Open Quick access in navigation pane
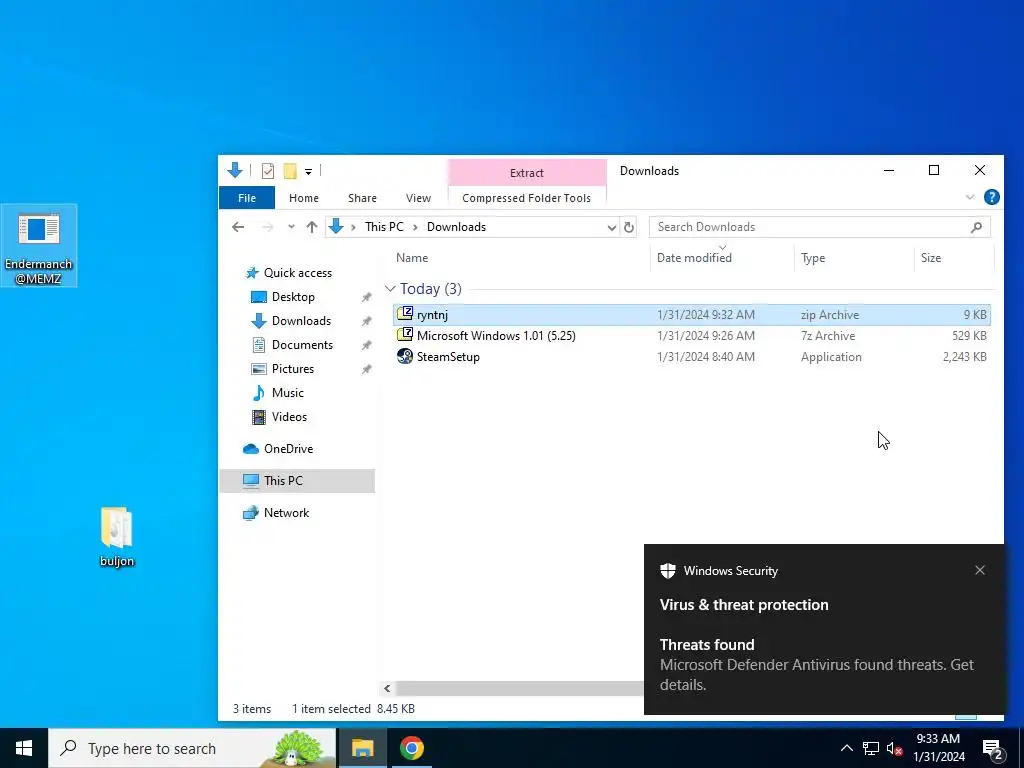This screenshot has height=768, width=1024. pos(297,273)
